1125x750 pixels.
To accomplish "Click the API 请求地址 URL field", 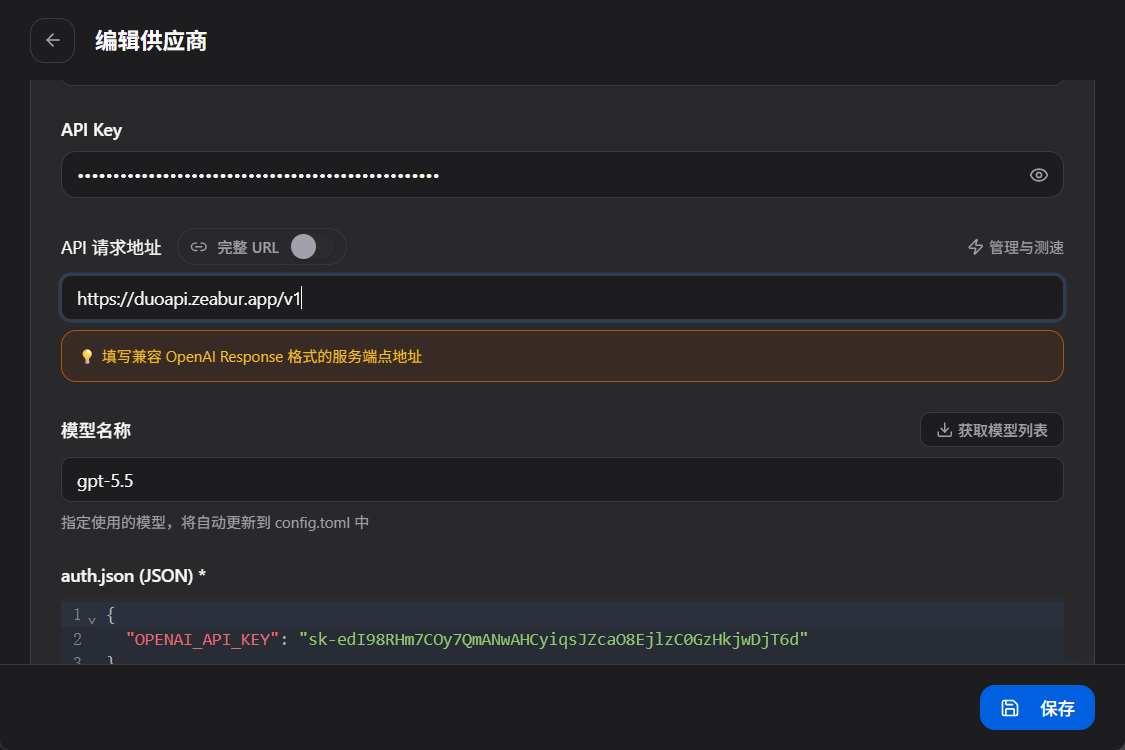I will 562,298.
